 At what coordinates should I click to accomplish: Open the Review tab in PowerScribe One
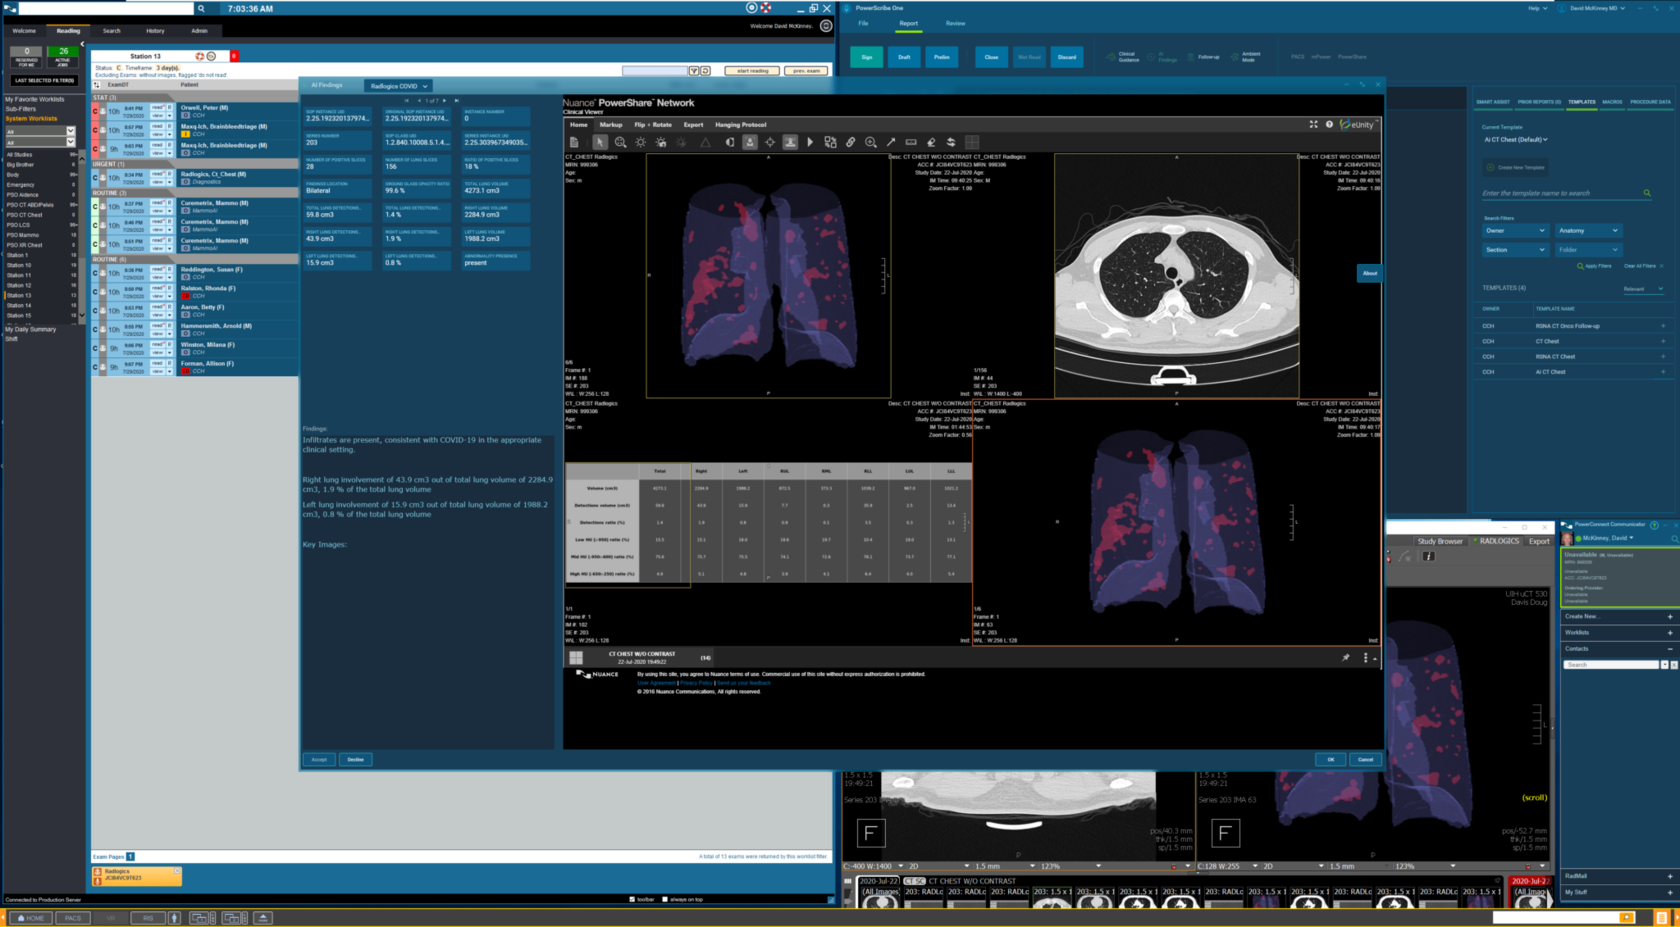click(955, 23)
